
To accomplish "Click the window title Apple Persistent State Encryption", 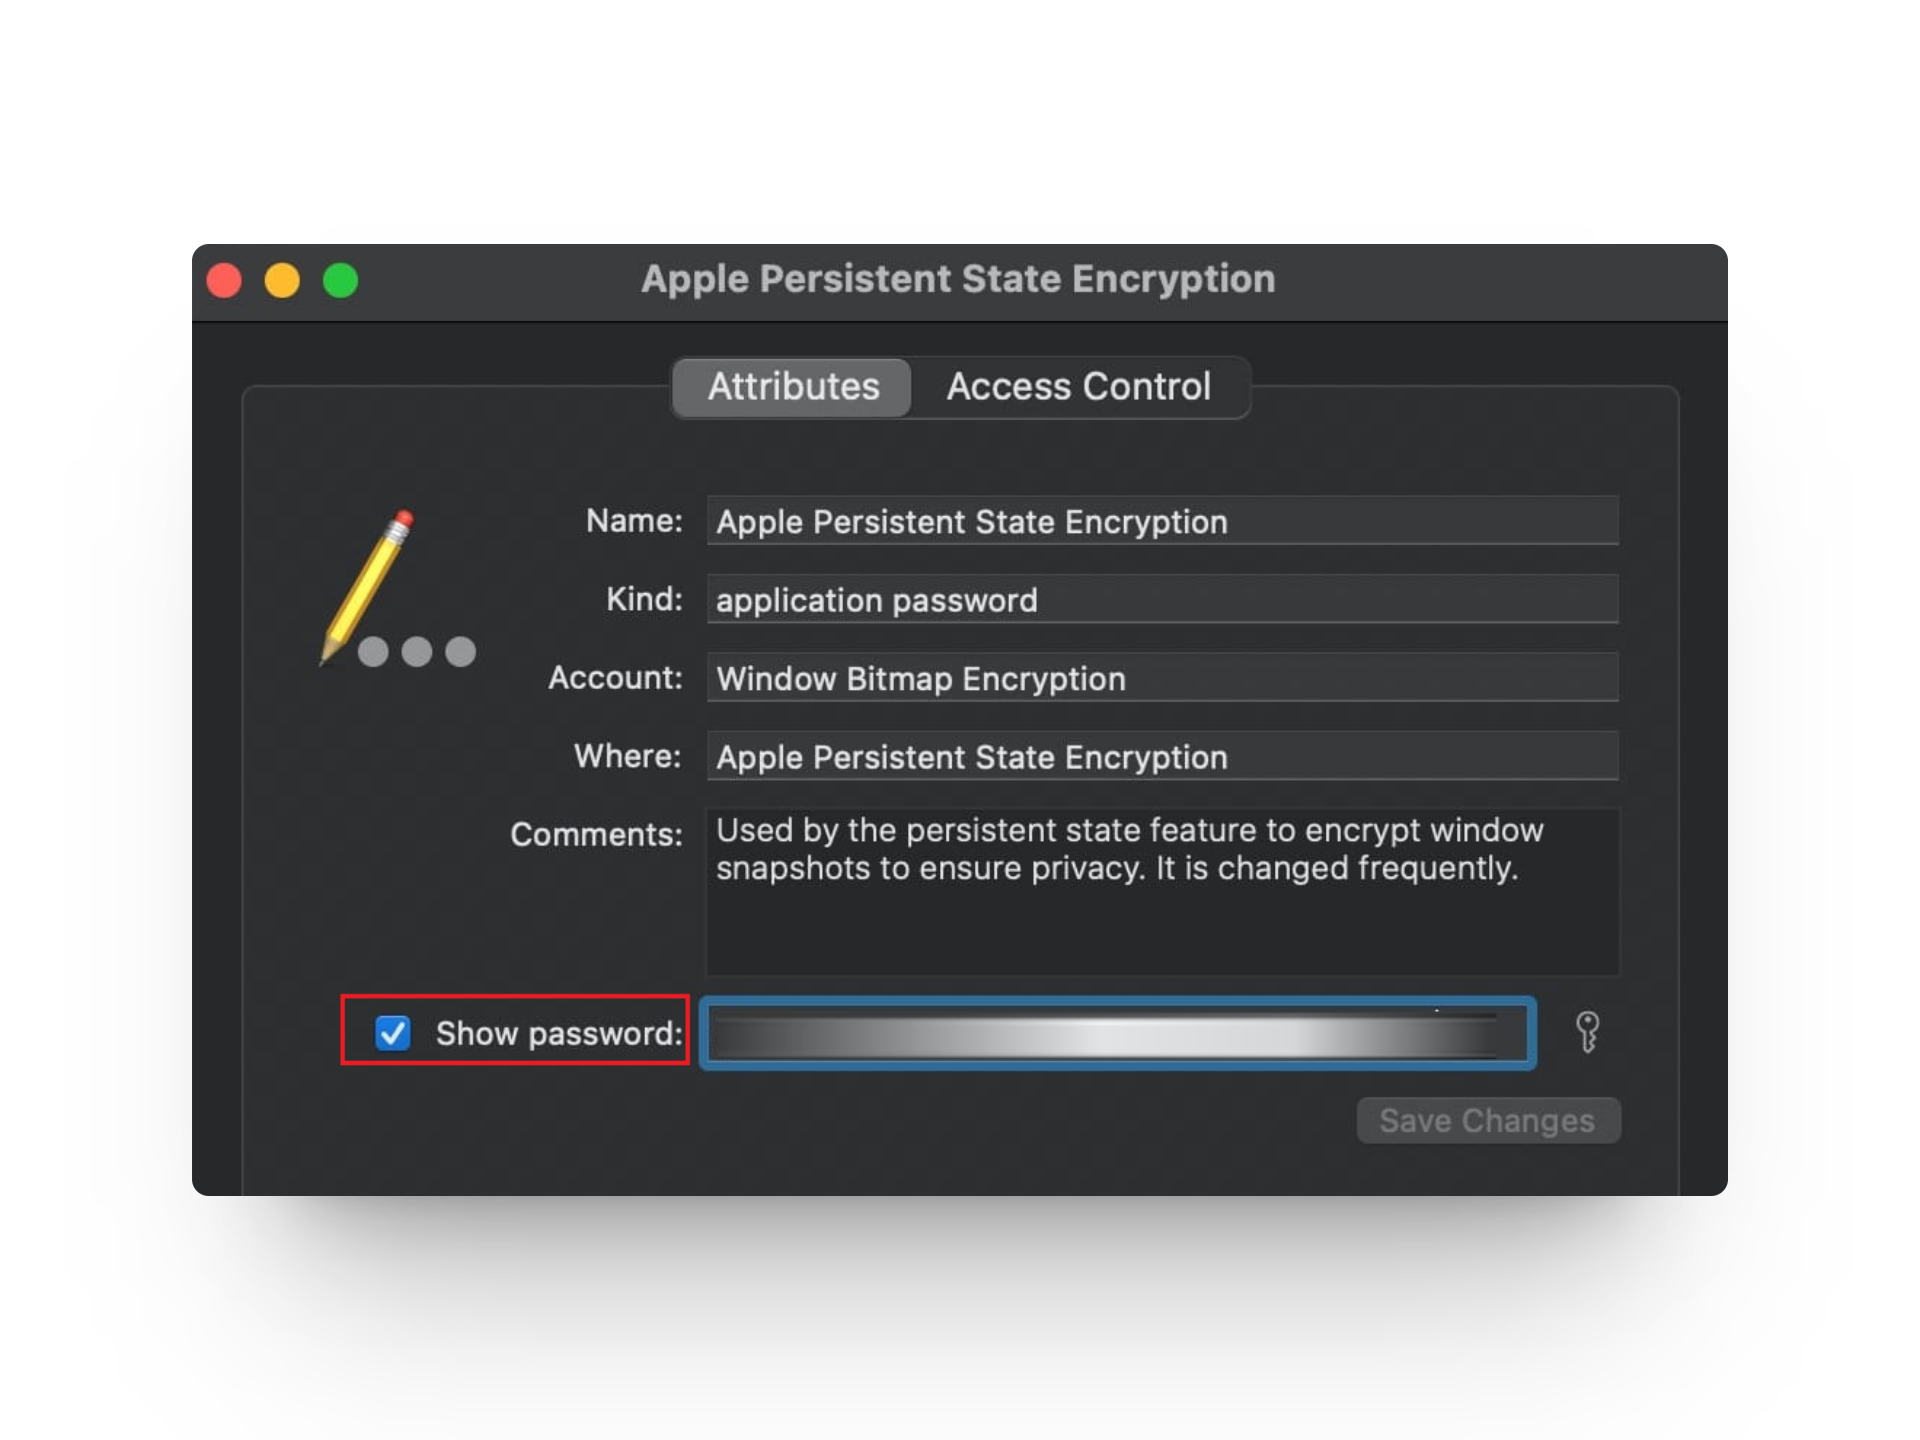I will coord(958,279).
